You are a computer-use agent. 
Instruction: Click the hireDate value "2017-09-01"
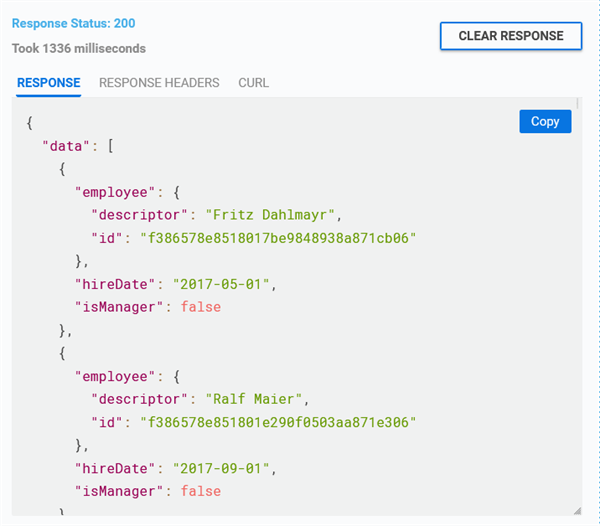[221, 469]
